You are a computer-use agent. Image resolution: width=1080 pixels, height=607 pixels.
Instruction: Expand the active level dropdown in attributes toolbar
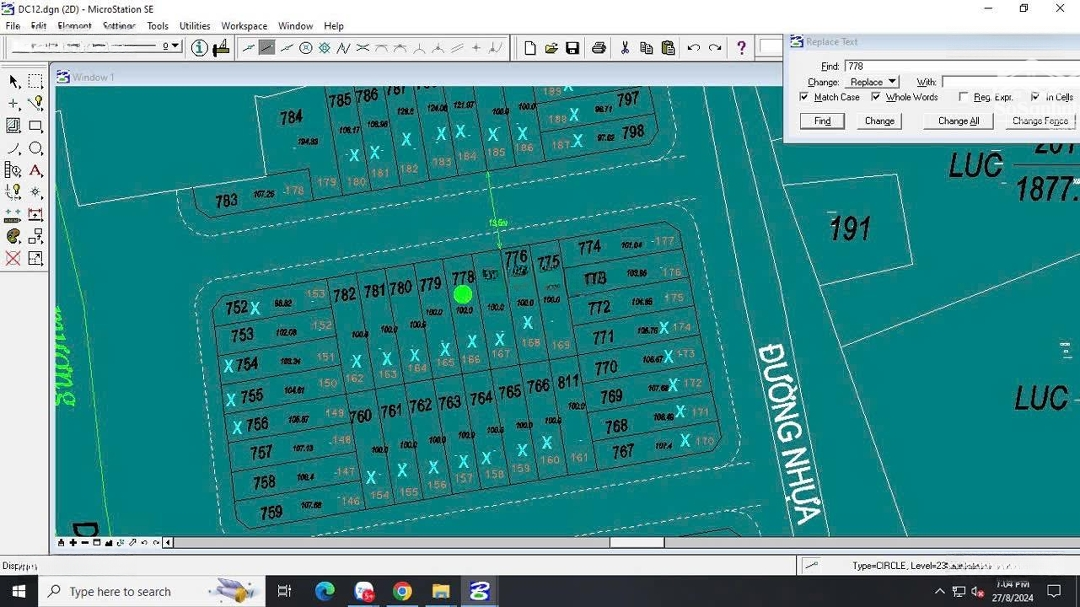coord(176,46)
